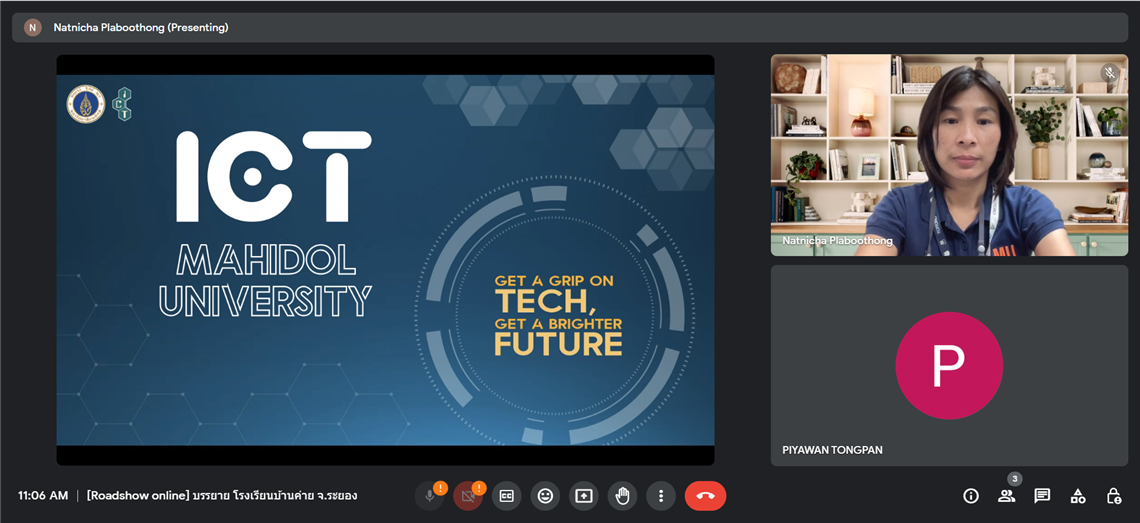Screen dimensions: 1140x523
Task: Turn on the camera button
Action: tap(468, 496)
